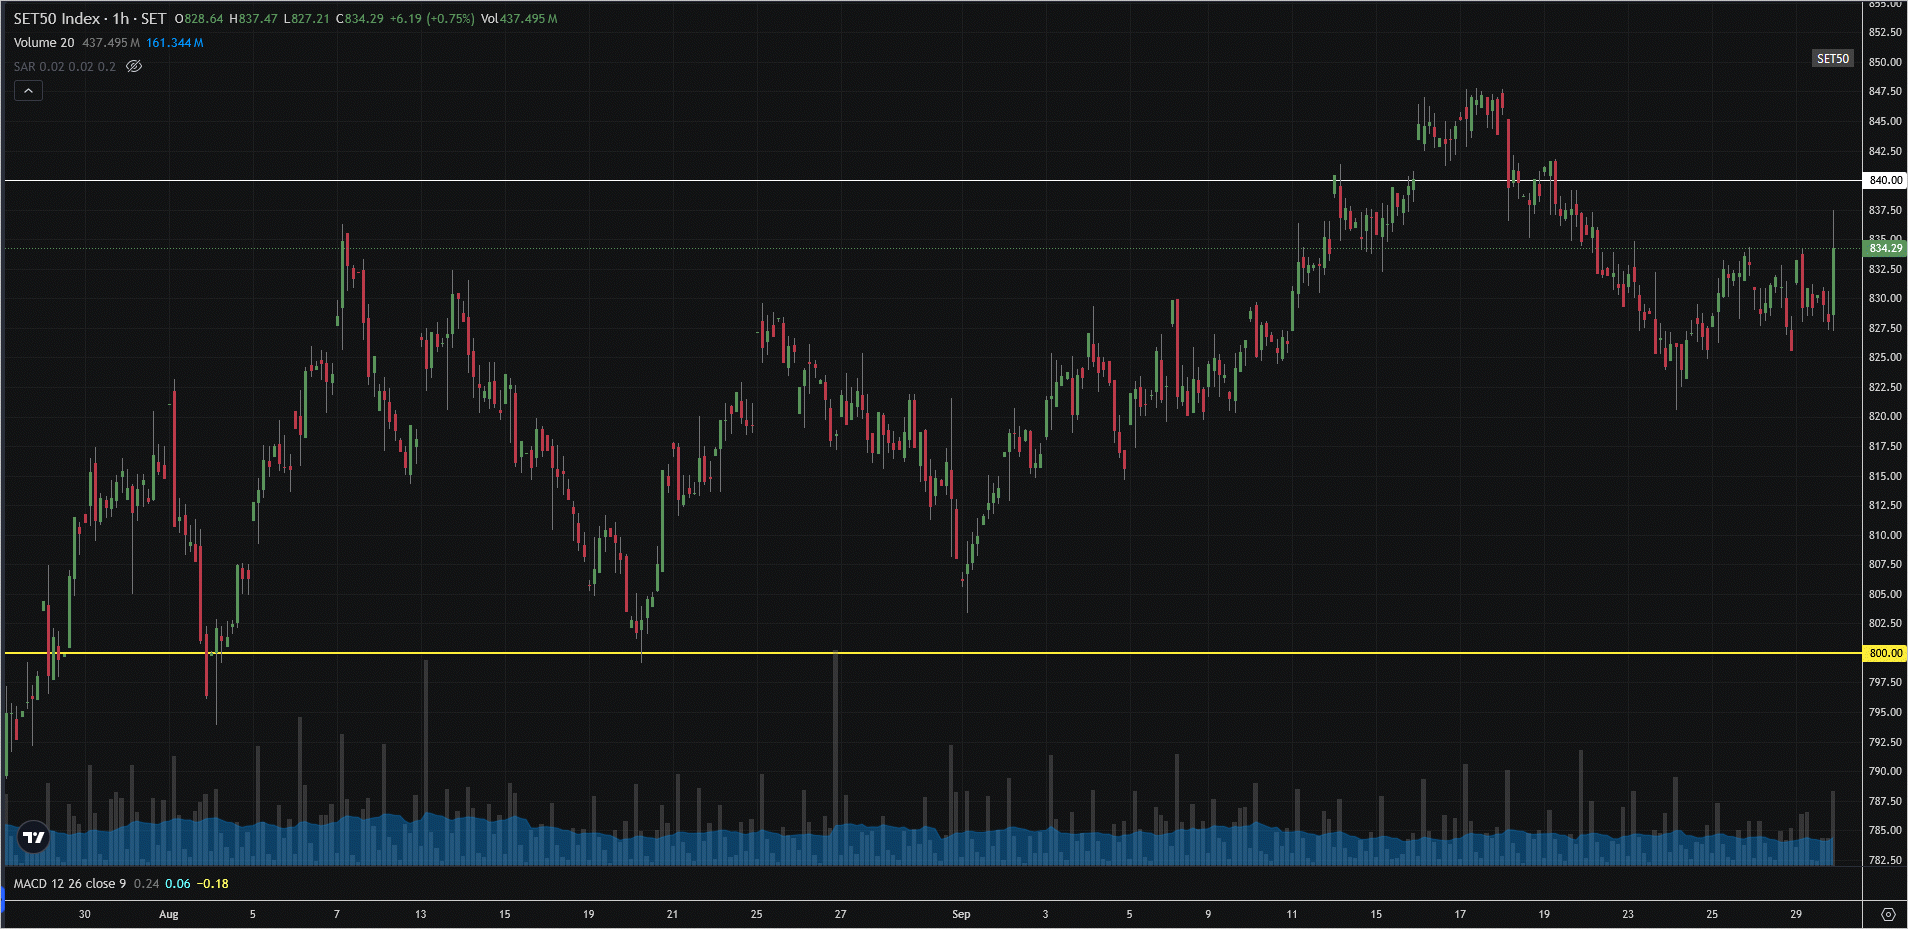Click the TradingView logo badge
This screenshot has width=1908, height=929.
34,837
